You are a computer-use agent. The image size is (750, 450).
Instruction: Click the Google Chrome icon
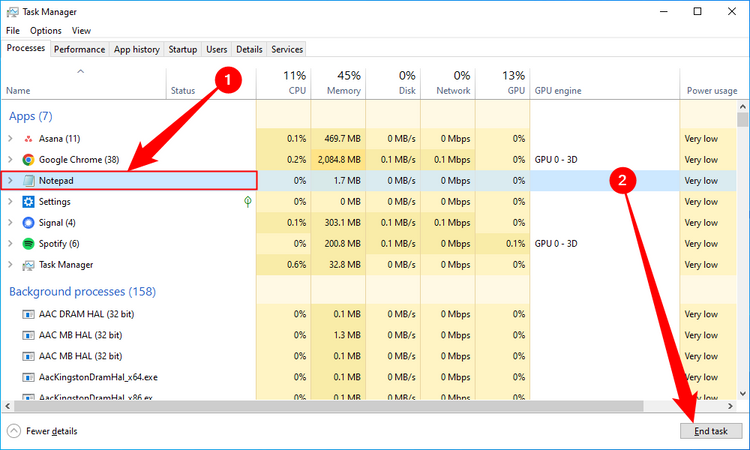[28, 160]
